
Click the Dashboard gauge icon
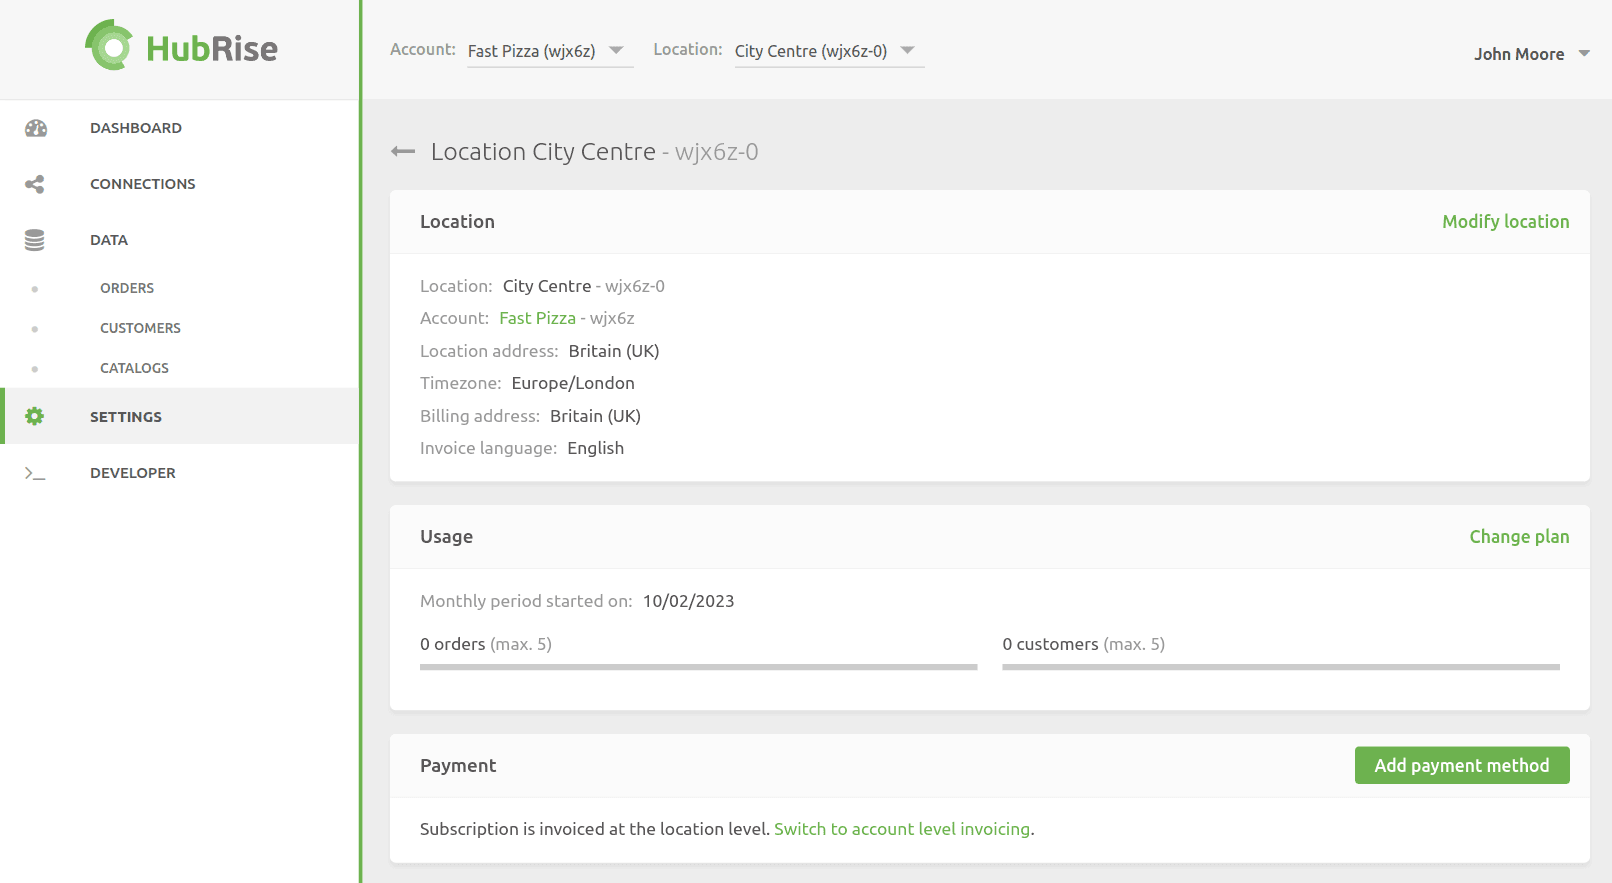click(36, 128)
